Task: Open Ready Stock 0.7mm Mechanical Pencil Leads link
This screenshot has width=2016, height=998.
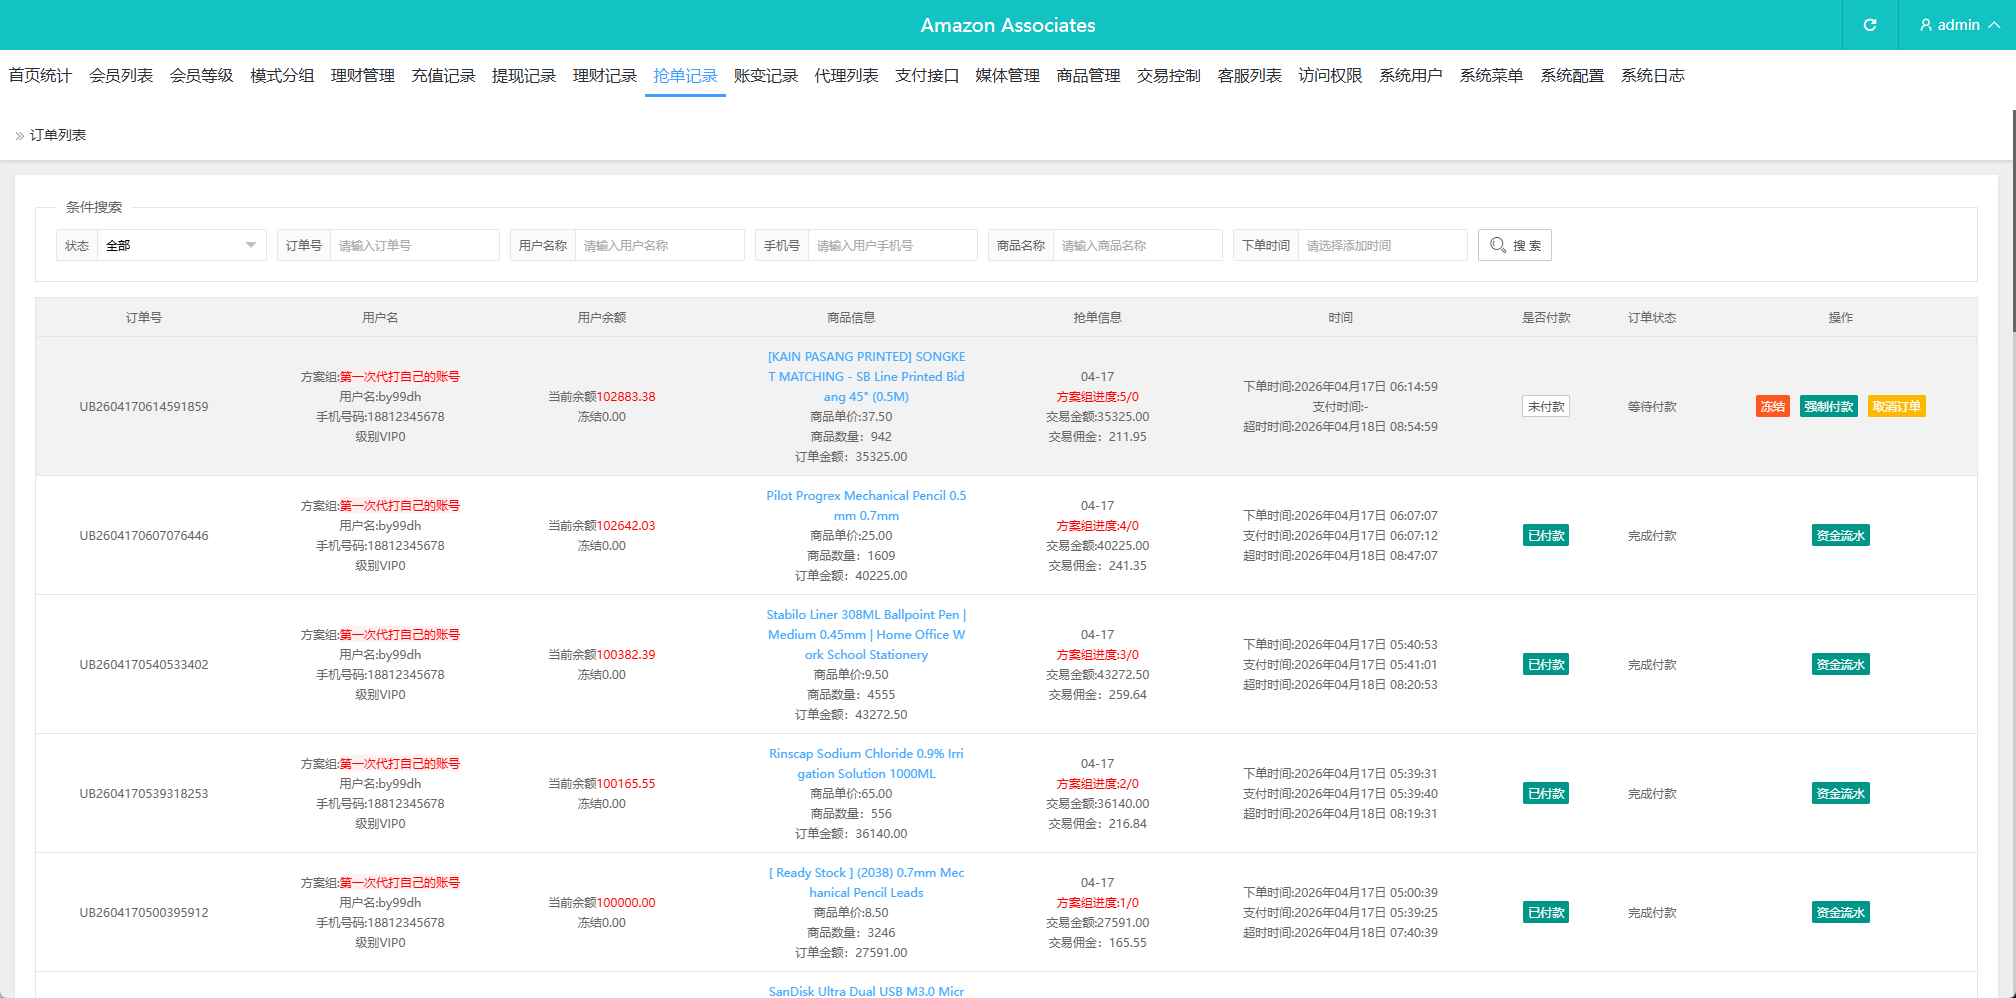Action: coord(866,882)
